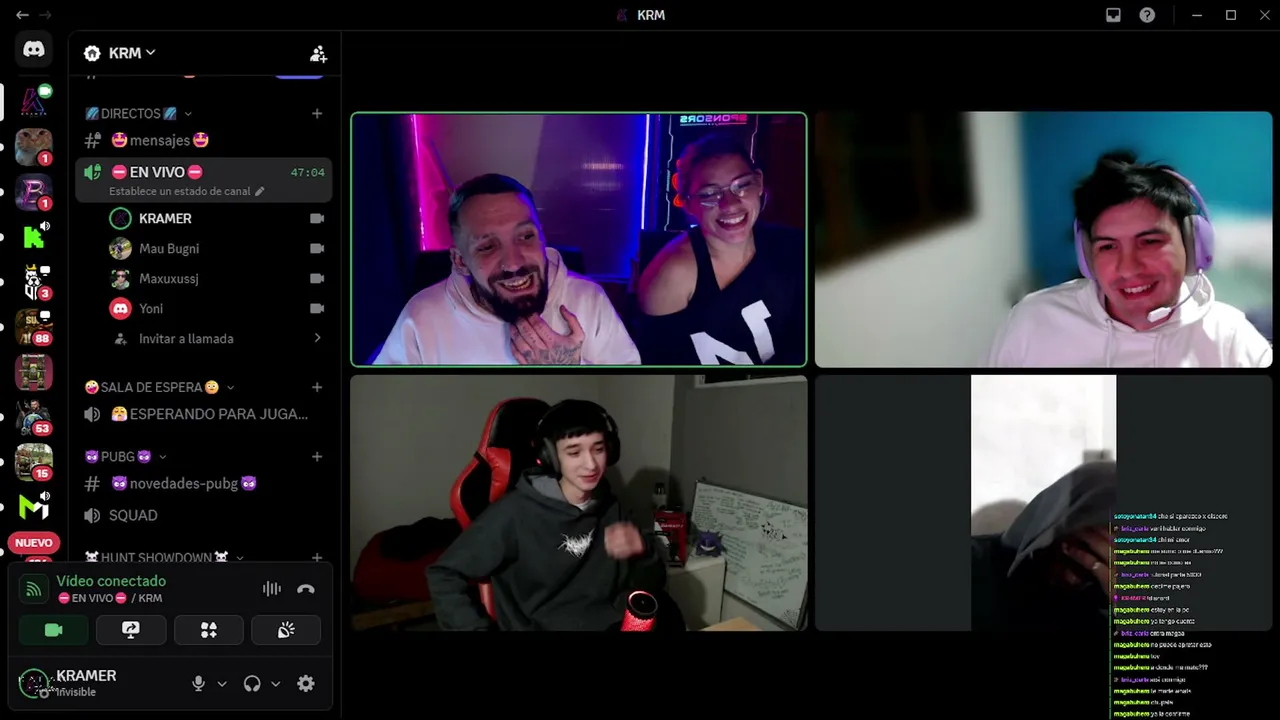Join the ESPERANDO PARA JUGA voice channel
1280x720 pixels.
coord(204,414)
